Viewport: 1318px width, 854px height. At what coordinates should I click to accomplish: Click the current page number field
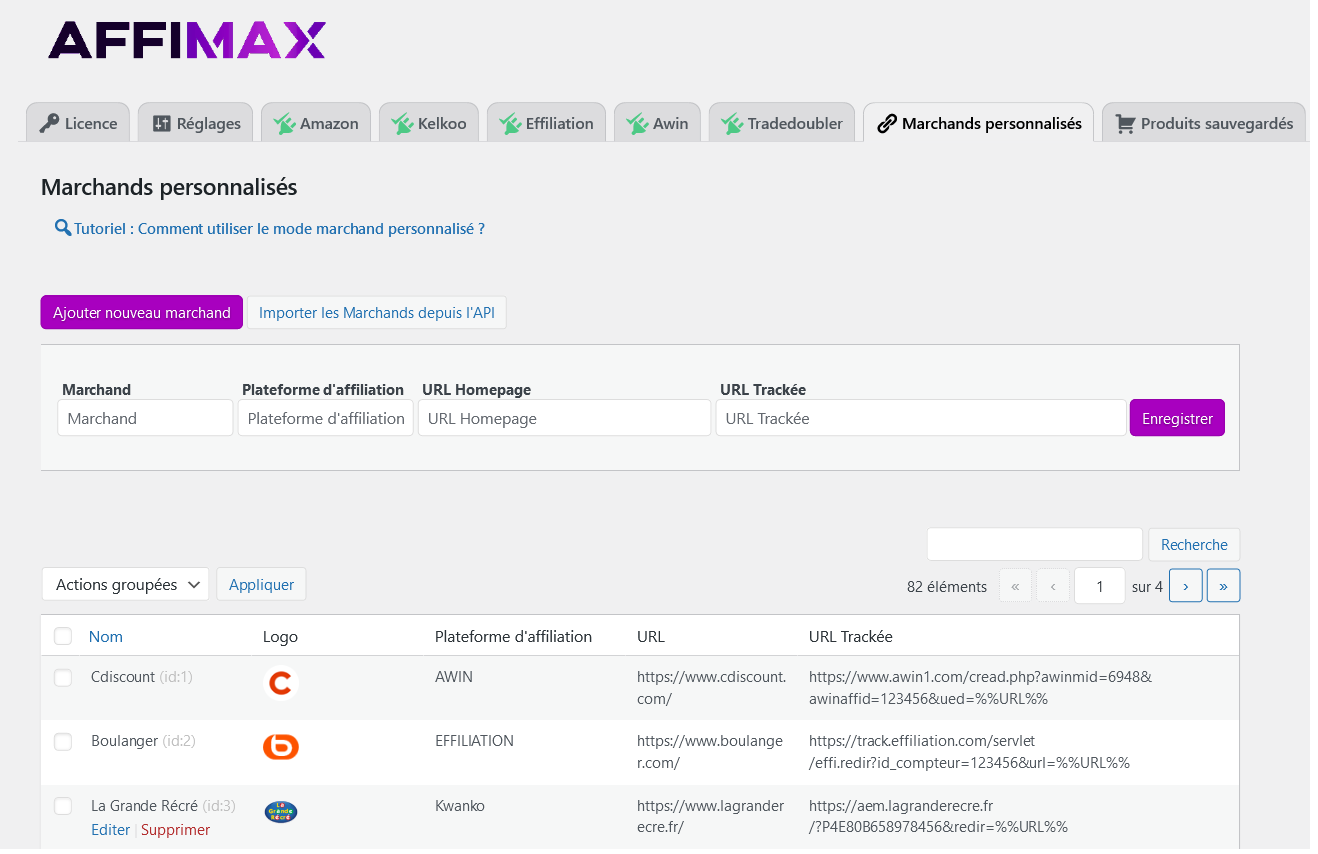coord(1099,586)
